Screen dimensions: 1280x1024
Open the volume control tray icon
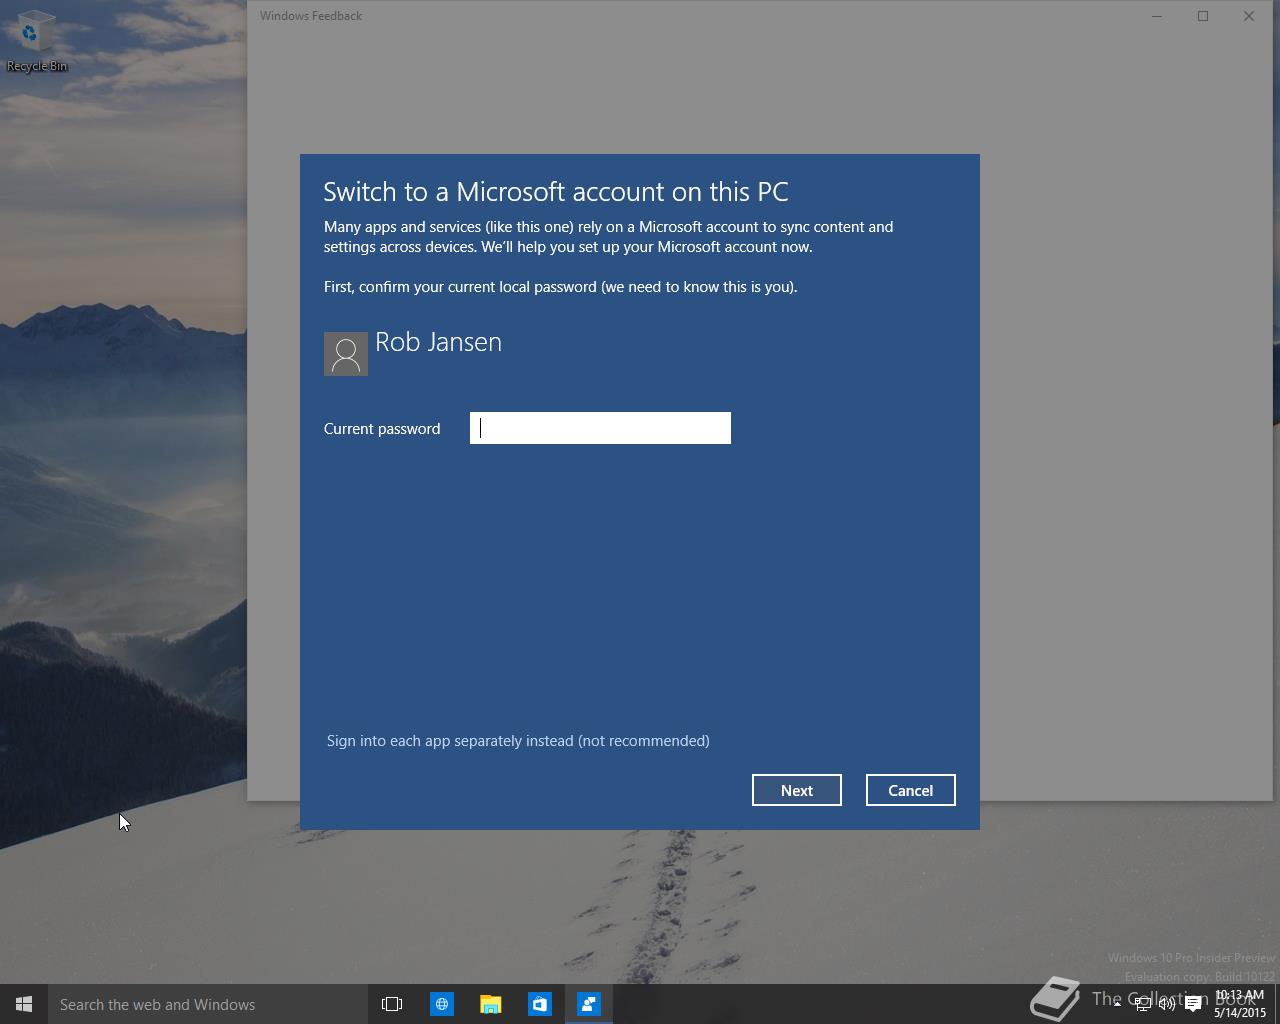coord(1167,1004)
